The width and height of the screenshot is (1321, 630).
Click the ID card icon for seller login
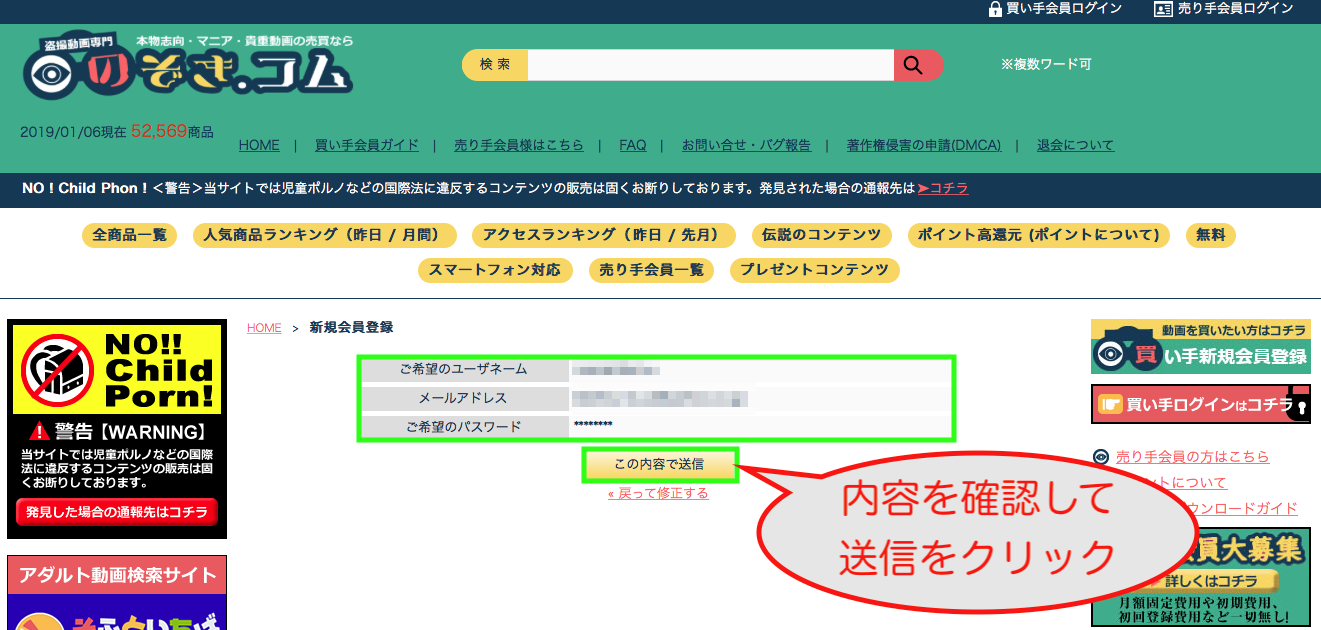tap(1163, 9)
